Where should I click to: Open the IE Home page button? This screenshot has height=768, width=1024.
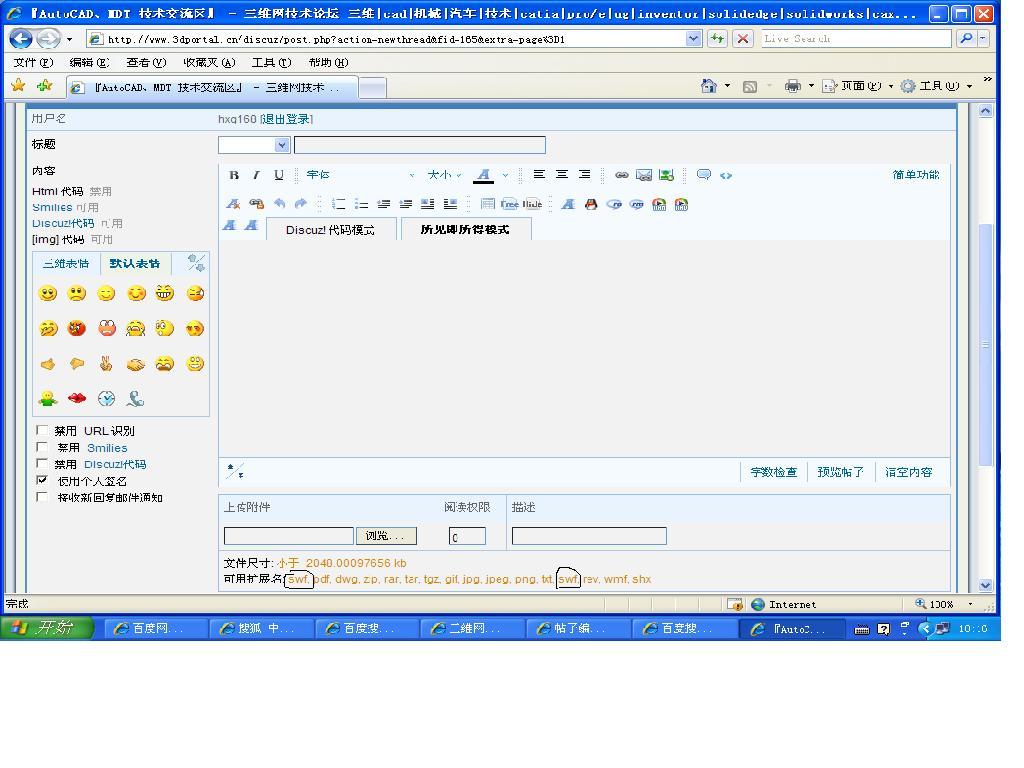coord(709,86)
